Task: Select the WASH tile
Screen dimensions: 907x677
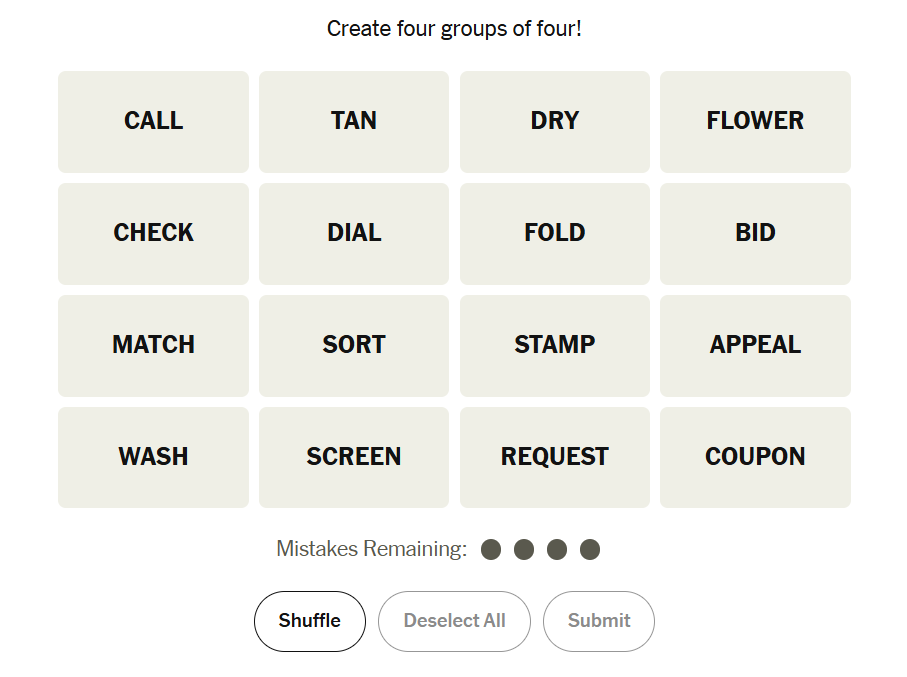Action: coord(153,457)
